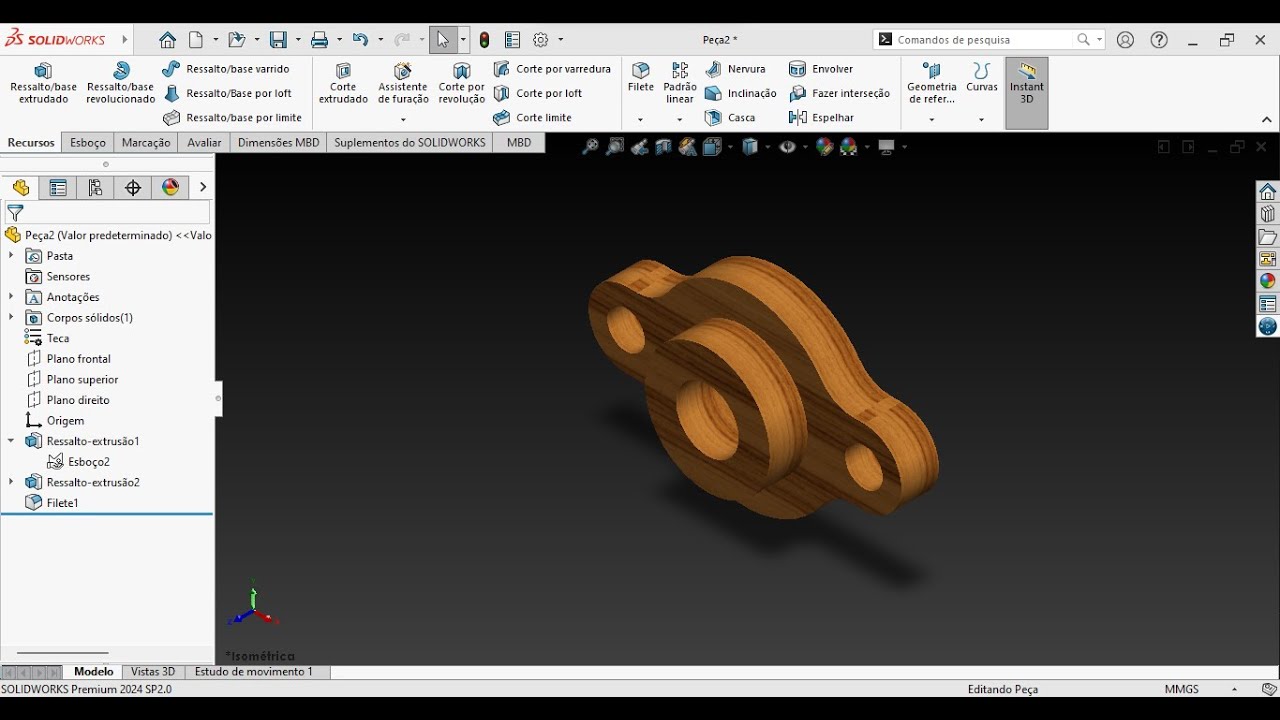Click the Rebuild traffic light icon
Screen dimensions: 1280x720
(485, 40)
